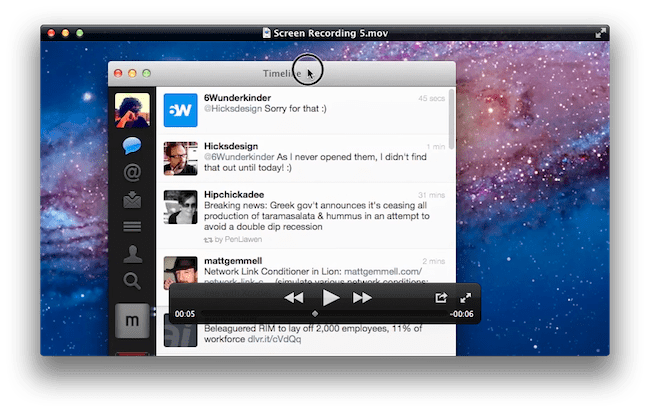This screenshot has height=412, width=650.
Task: Click the Twitter timeline scrollbar
Action: (451, 120)
